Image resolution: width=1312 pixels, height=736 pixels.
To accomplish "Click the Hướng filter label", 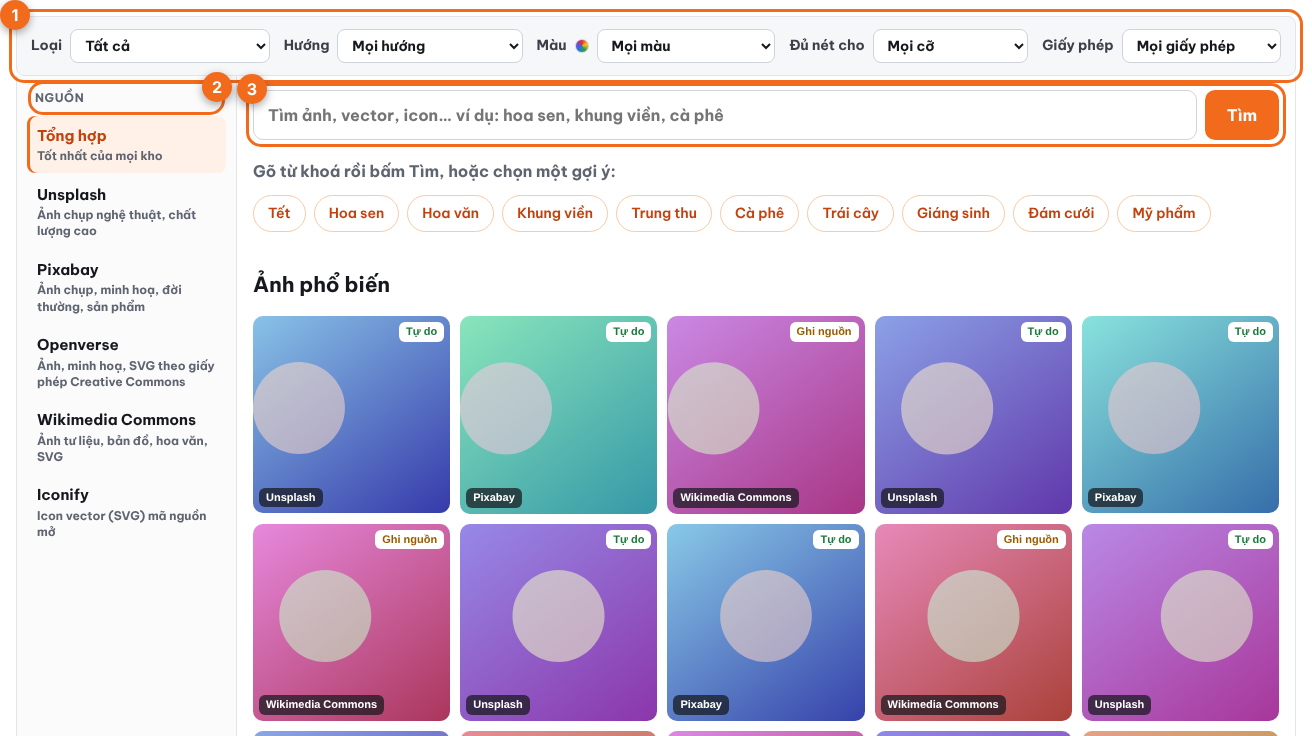I will pos(306,45).
